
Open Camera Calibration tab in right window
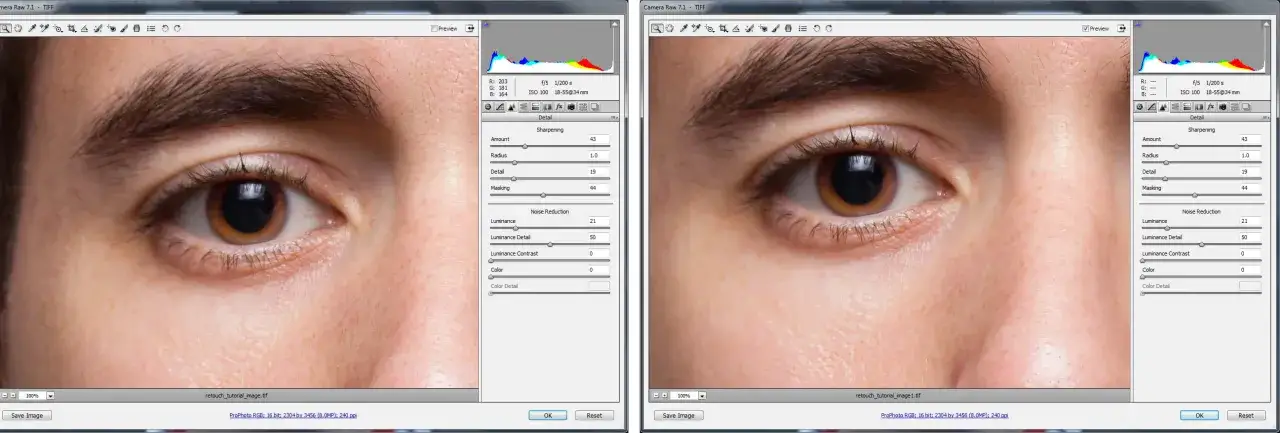coord(1223,106)
